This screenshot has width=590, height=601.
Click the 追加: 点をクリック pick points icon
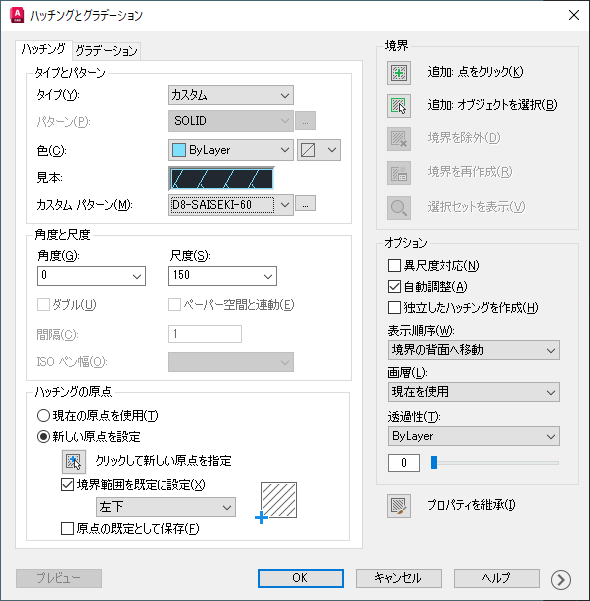pyautogui.click(x=399, y=73)
